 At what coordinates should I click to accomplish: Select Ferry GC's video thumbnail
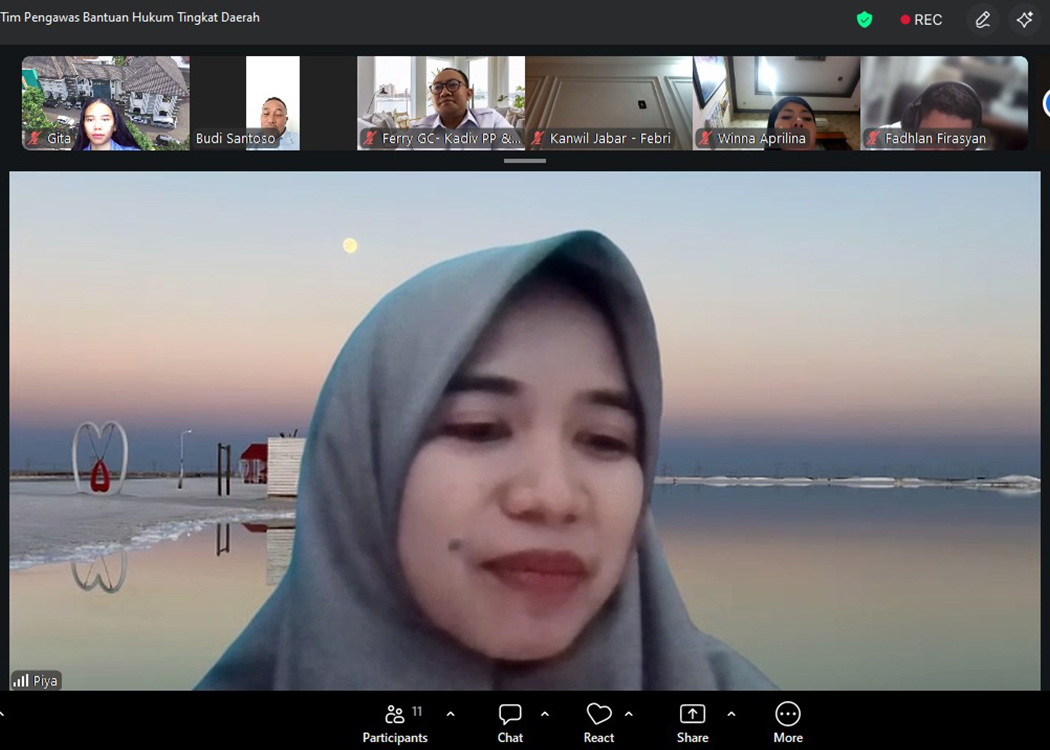(441, 103)
